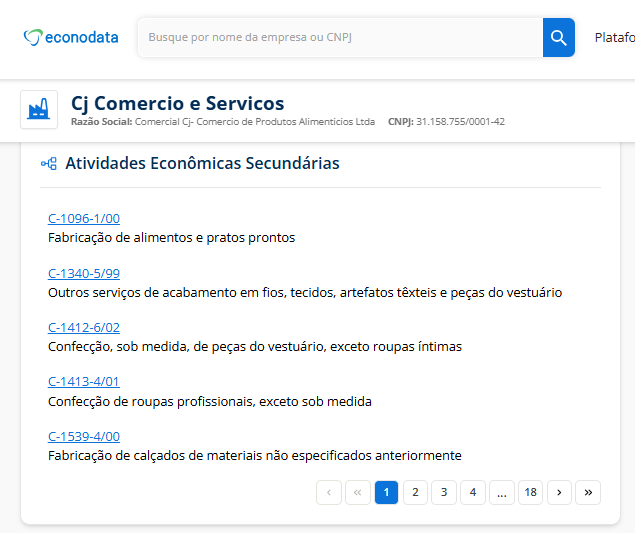The width and height of the screenshot is (635, 533).
Task: Jump to last page double arrow
Action: [x=589, y=492]
